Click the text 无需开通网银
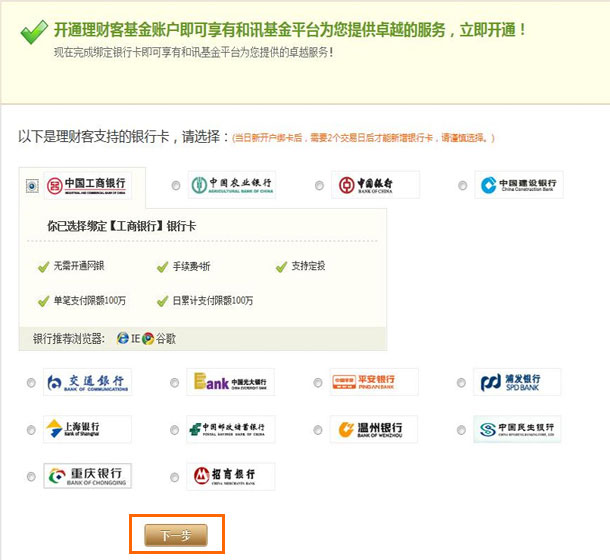The image size is (610, 560). coord(79,266)
